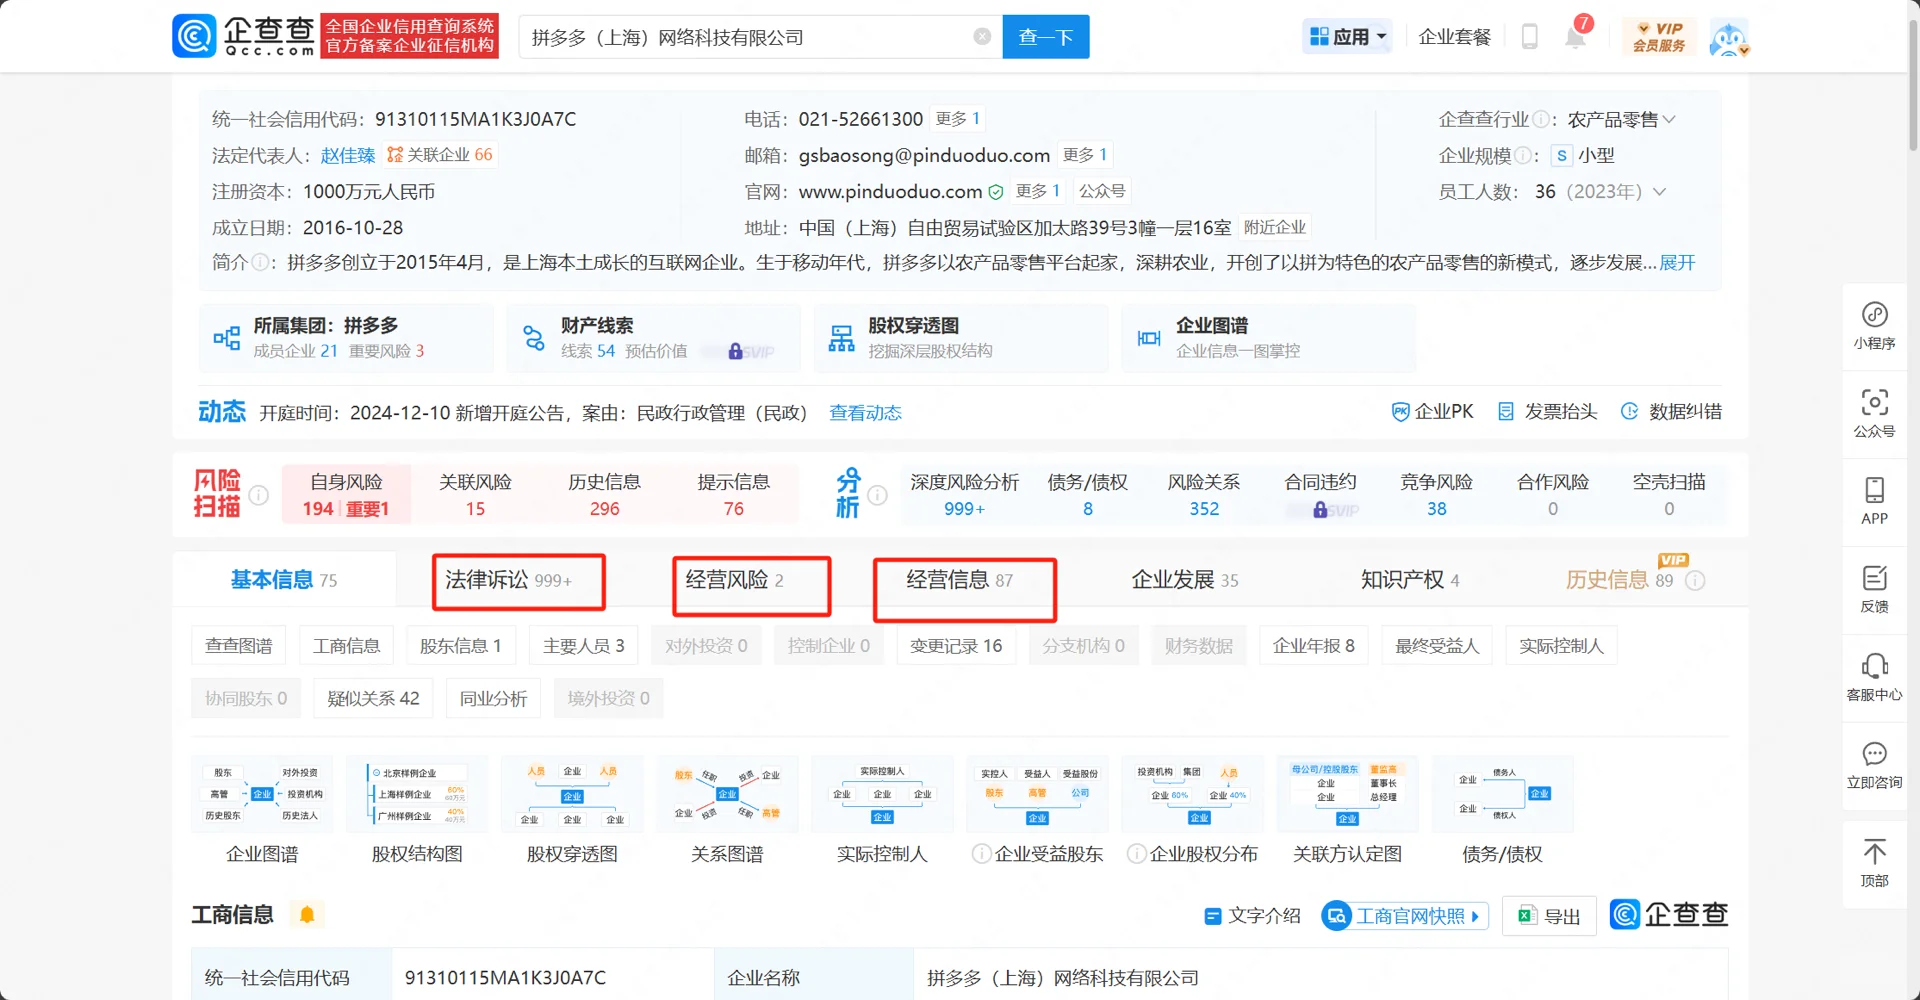Open the 客服中心 headset icon
This screenshot has height=1000, width=1920.
[x=1874, y=677]
